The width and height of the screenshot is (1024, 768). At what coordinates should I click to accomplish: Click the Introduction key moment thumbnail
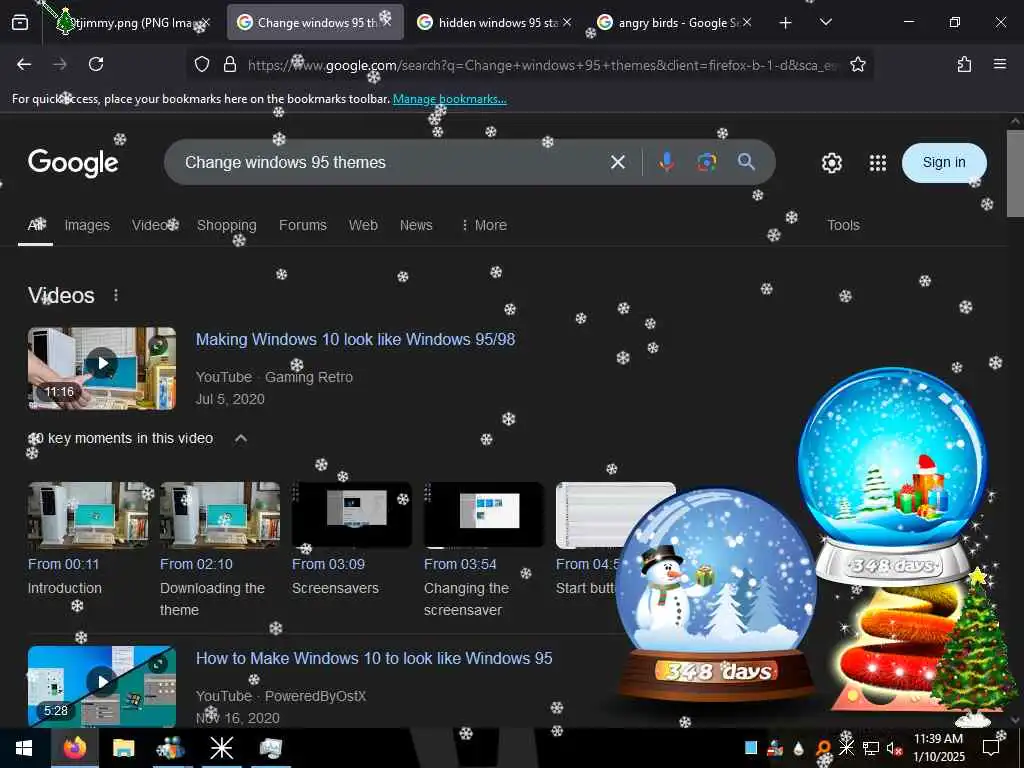(x=88, y=515)
